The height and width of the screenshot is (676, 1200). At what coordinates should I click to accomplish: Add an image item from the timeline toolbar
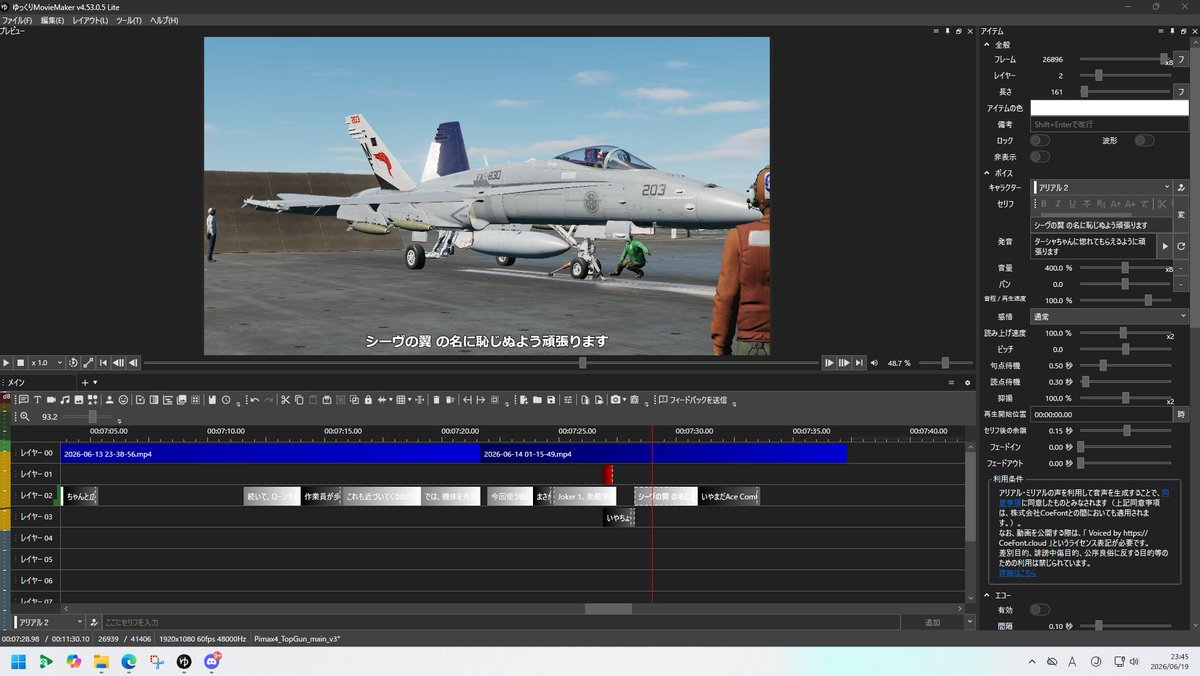78,400
